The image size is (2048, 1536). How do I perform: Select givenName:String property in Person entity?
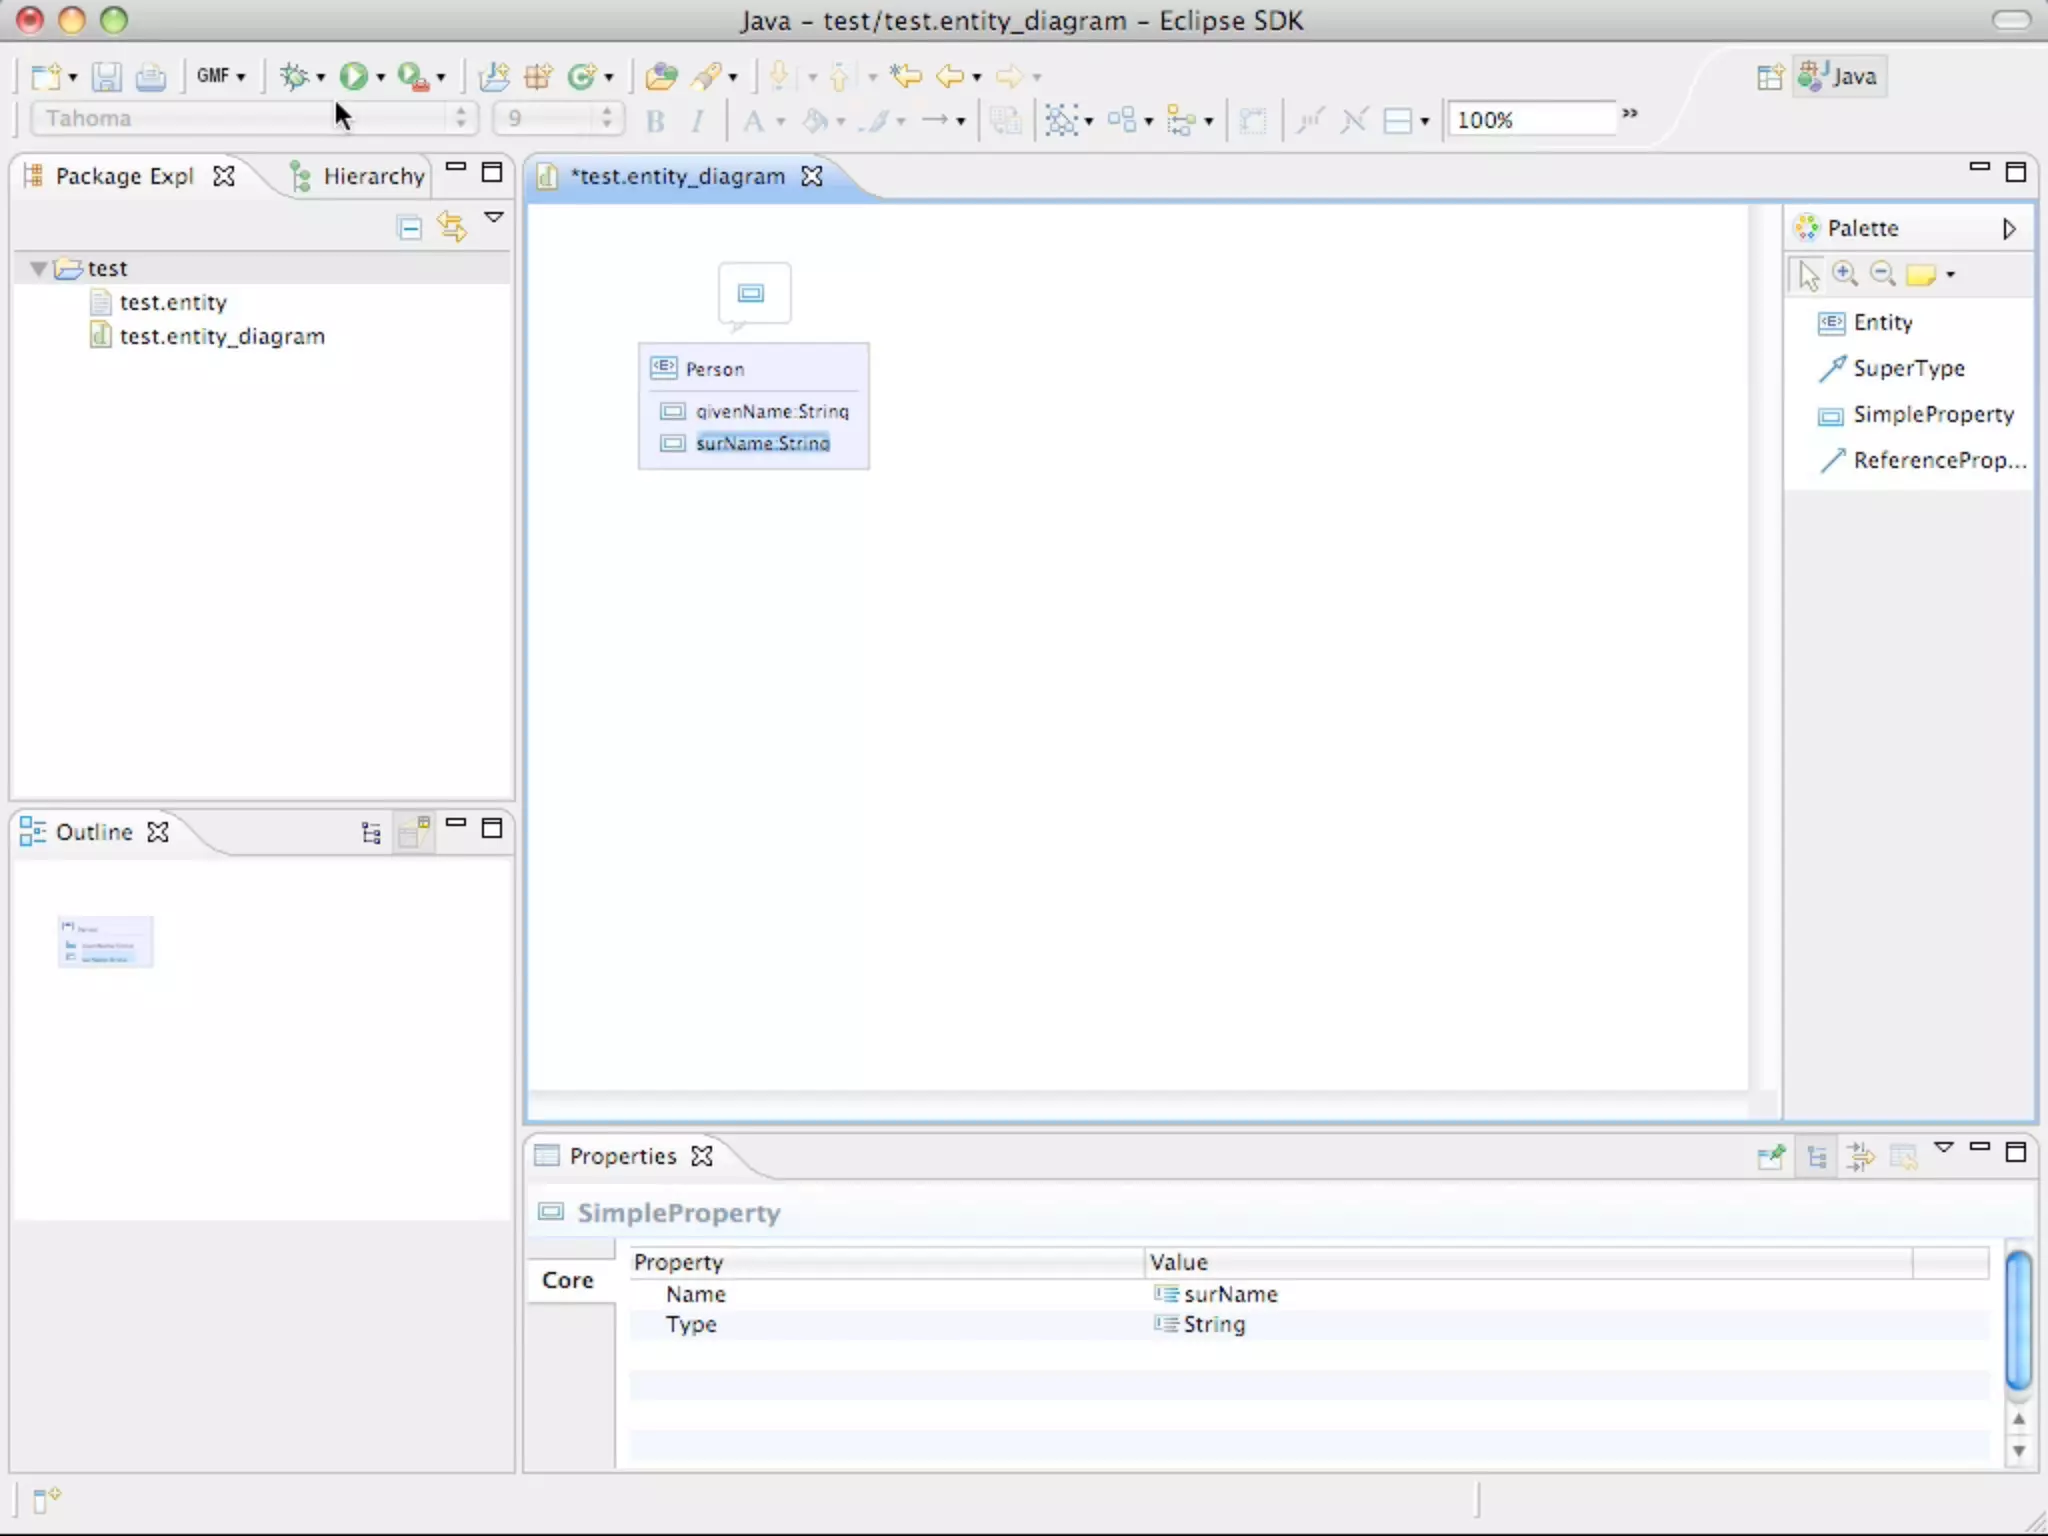point(771,411)
